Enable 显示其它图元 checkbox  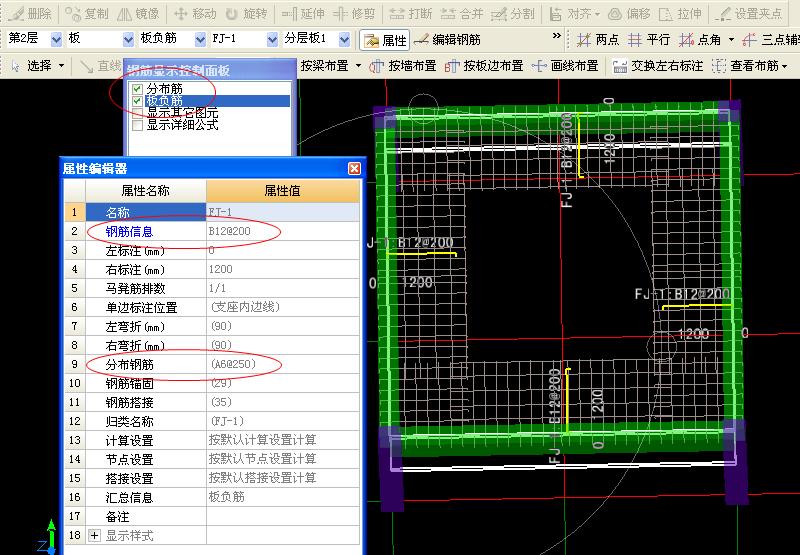pos(137,113)
